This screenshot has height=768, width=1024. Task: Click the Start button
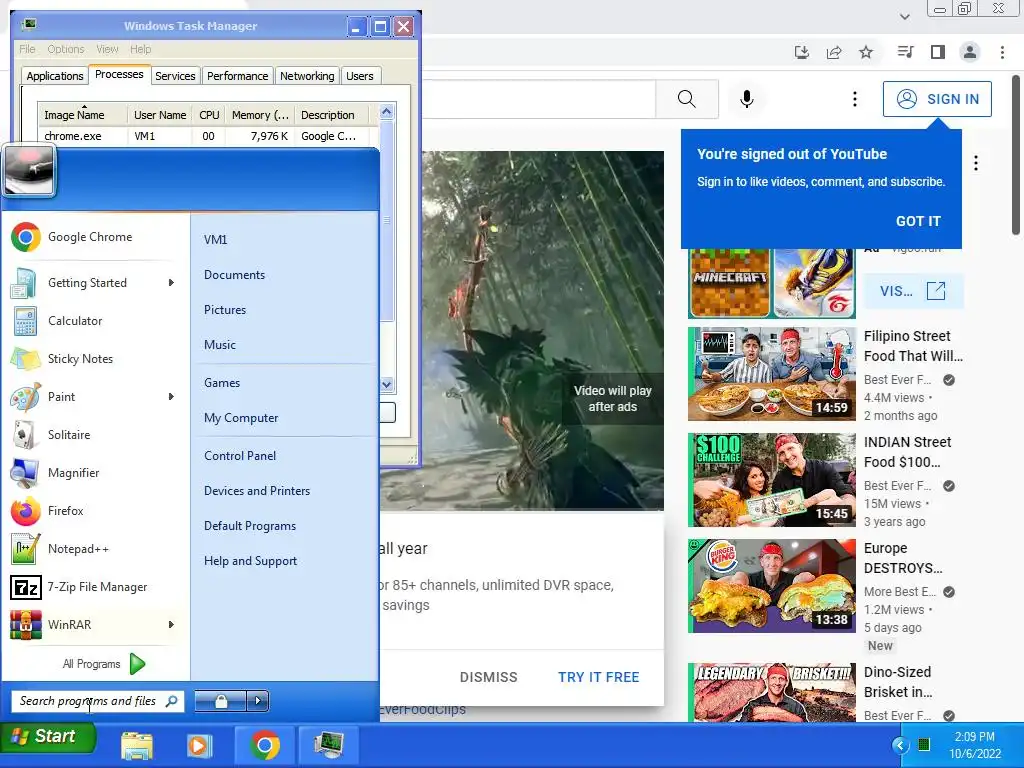47,737
